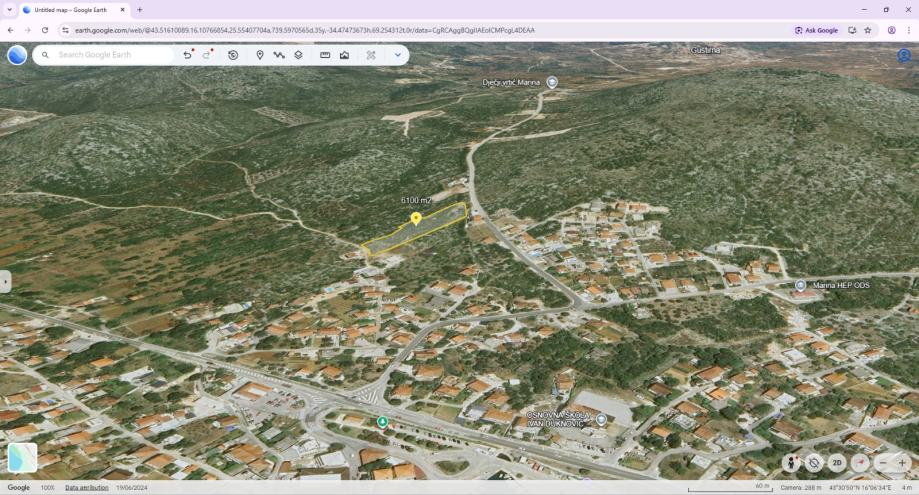919x495 pixels.
Task: Open the install app icon in address bar
Action: tap(852, 30)
